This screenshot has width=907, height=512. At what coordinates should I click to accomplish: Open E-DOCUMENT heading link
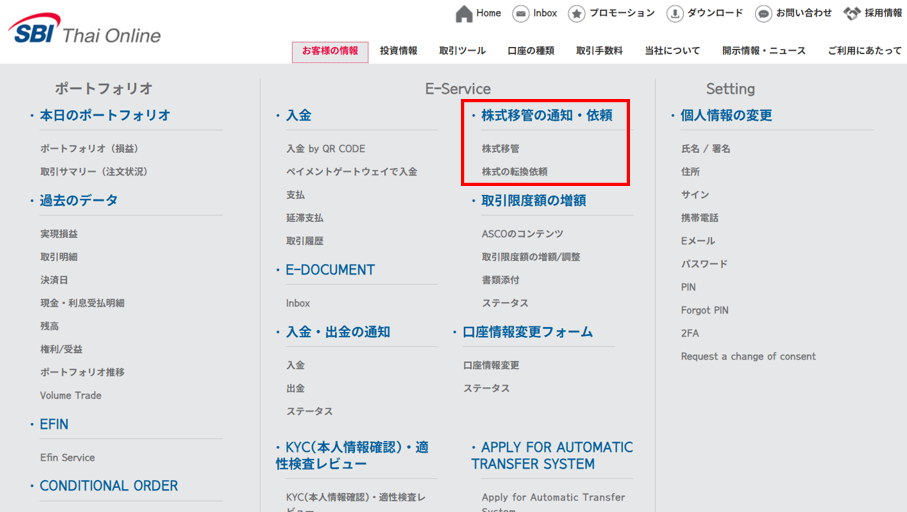[330, 270]
